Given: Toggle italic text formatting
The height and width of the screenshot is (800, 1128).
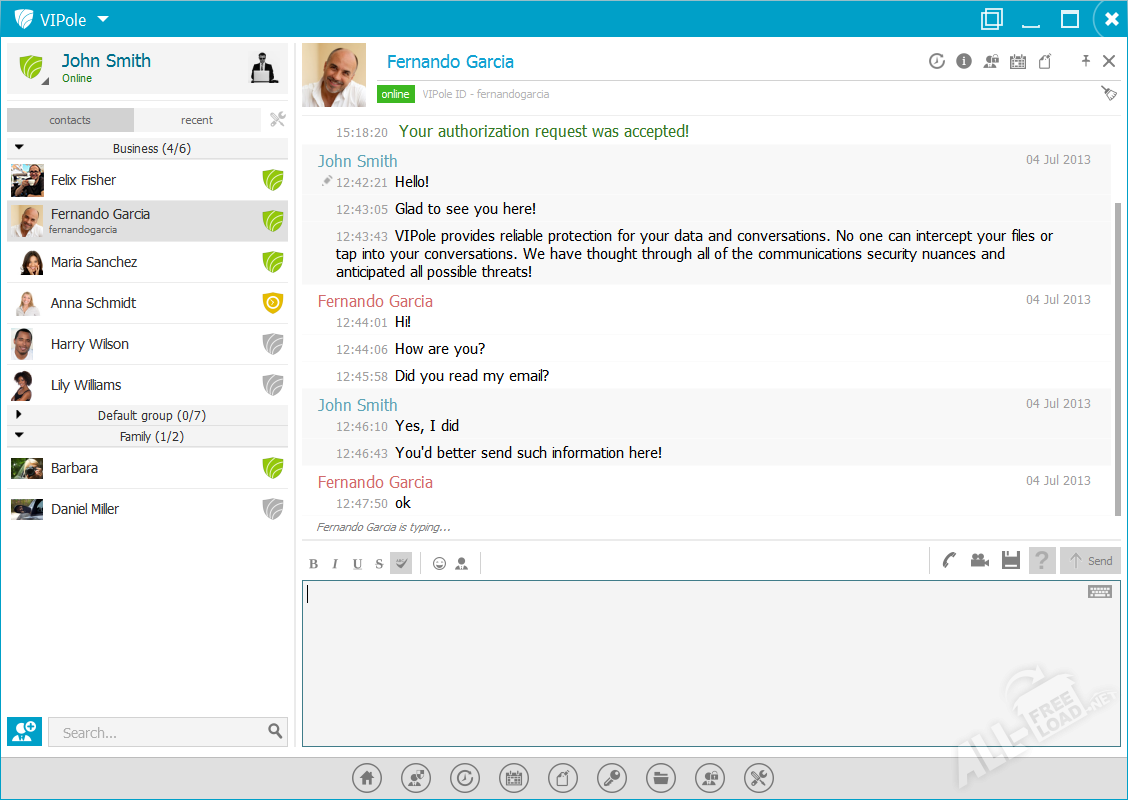Looking at the screenshot, I should [335, 564].
